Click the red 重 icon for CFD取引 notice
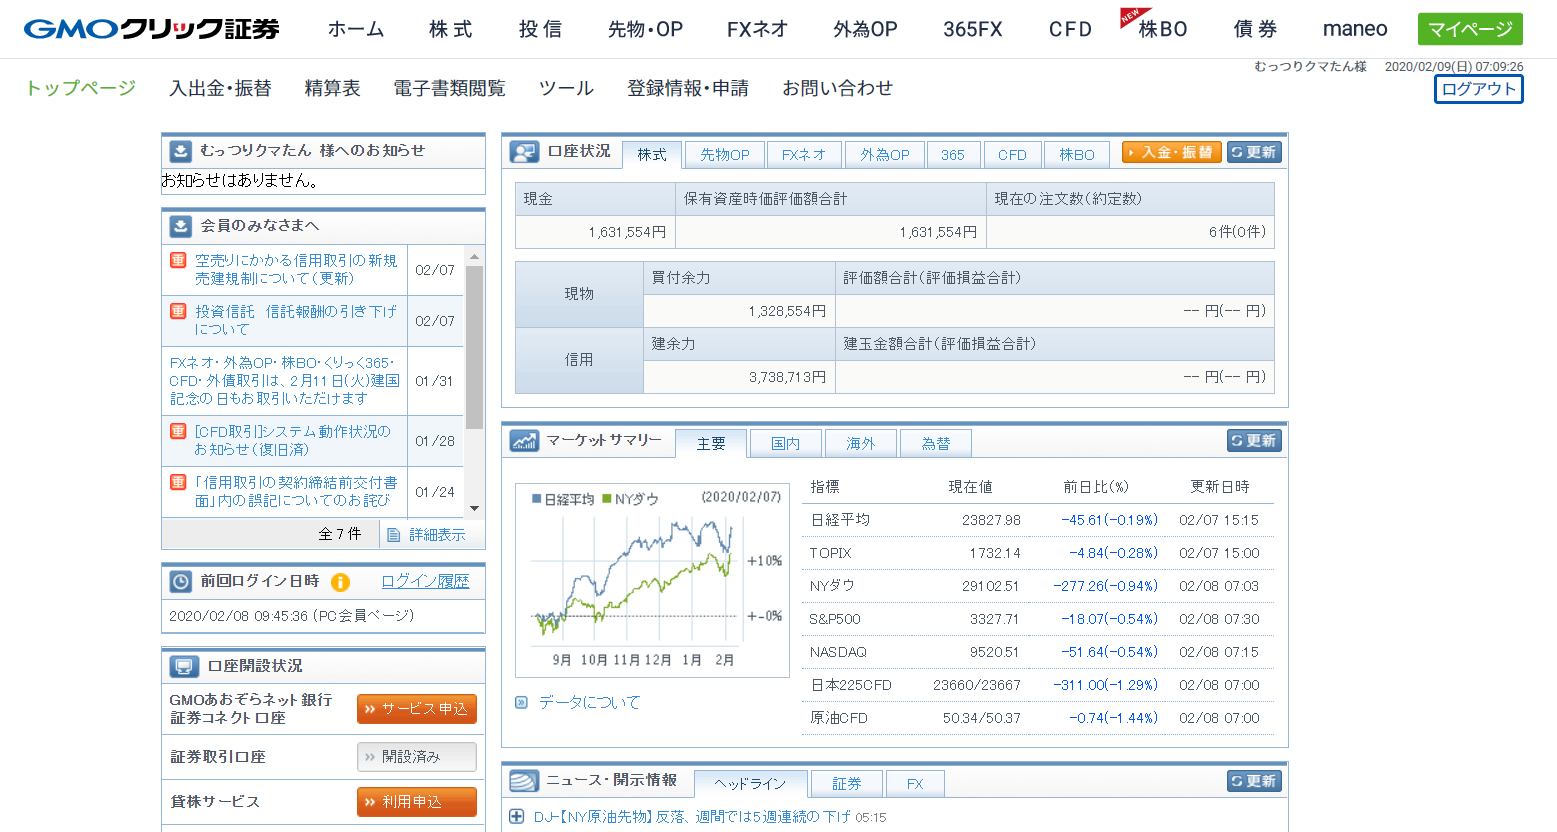 178,431
